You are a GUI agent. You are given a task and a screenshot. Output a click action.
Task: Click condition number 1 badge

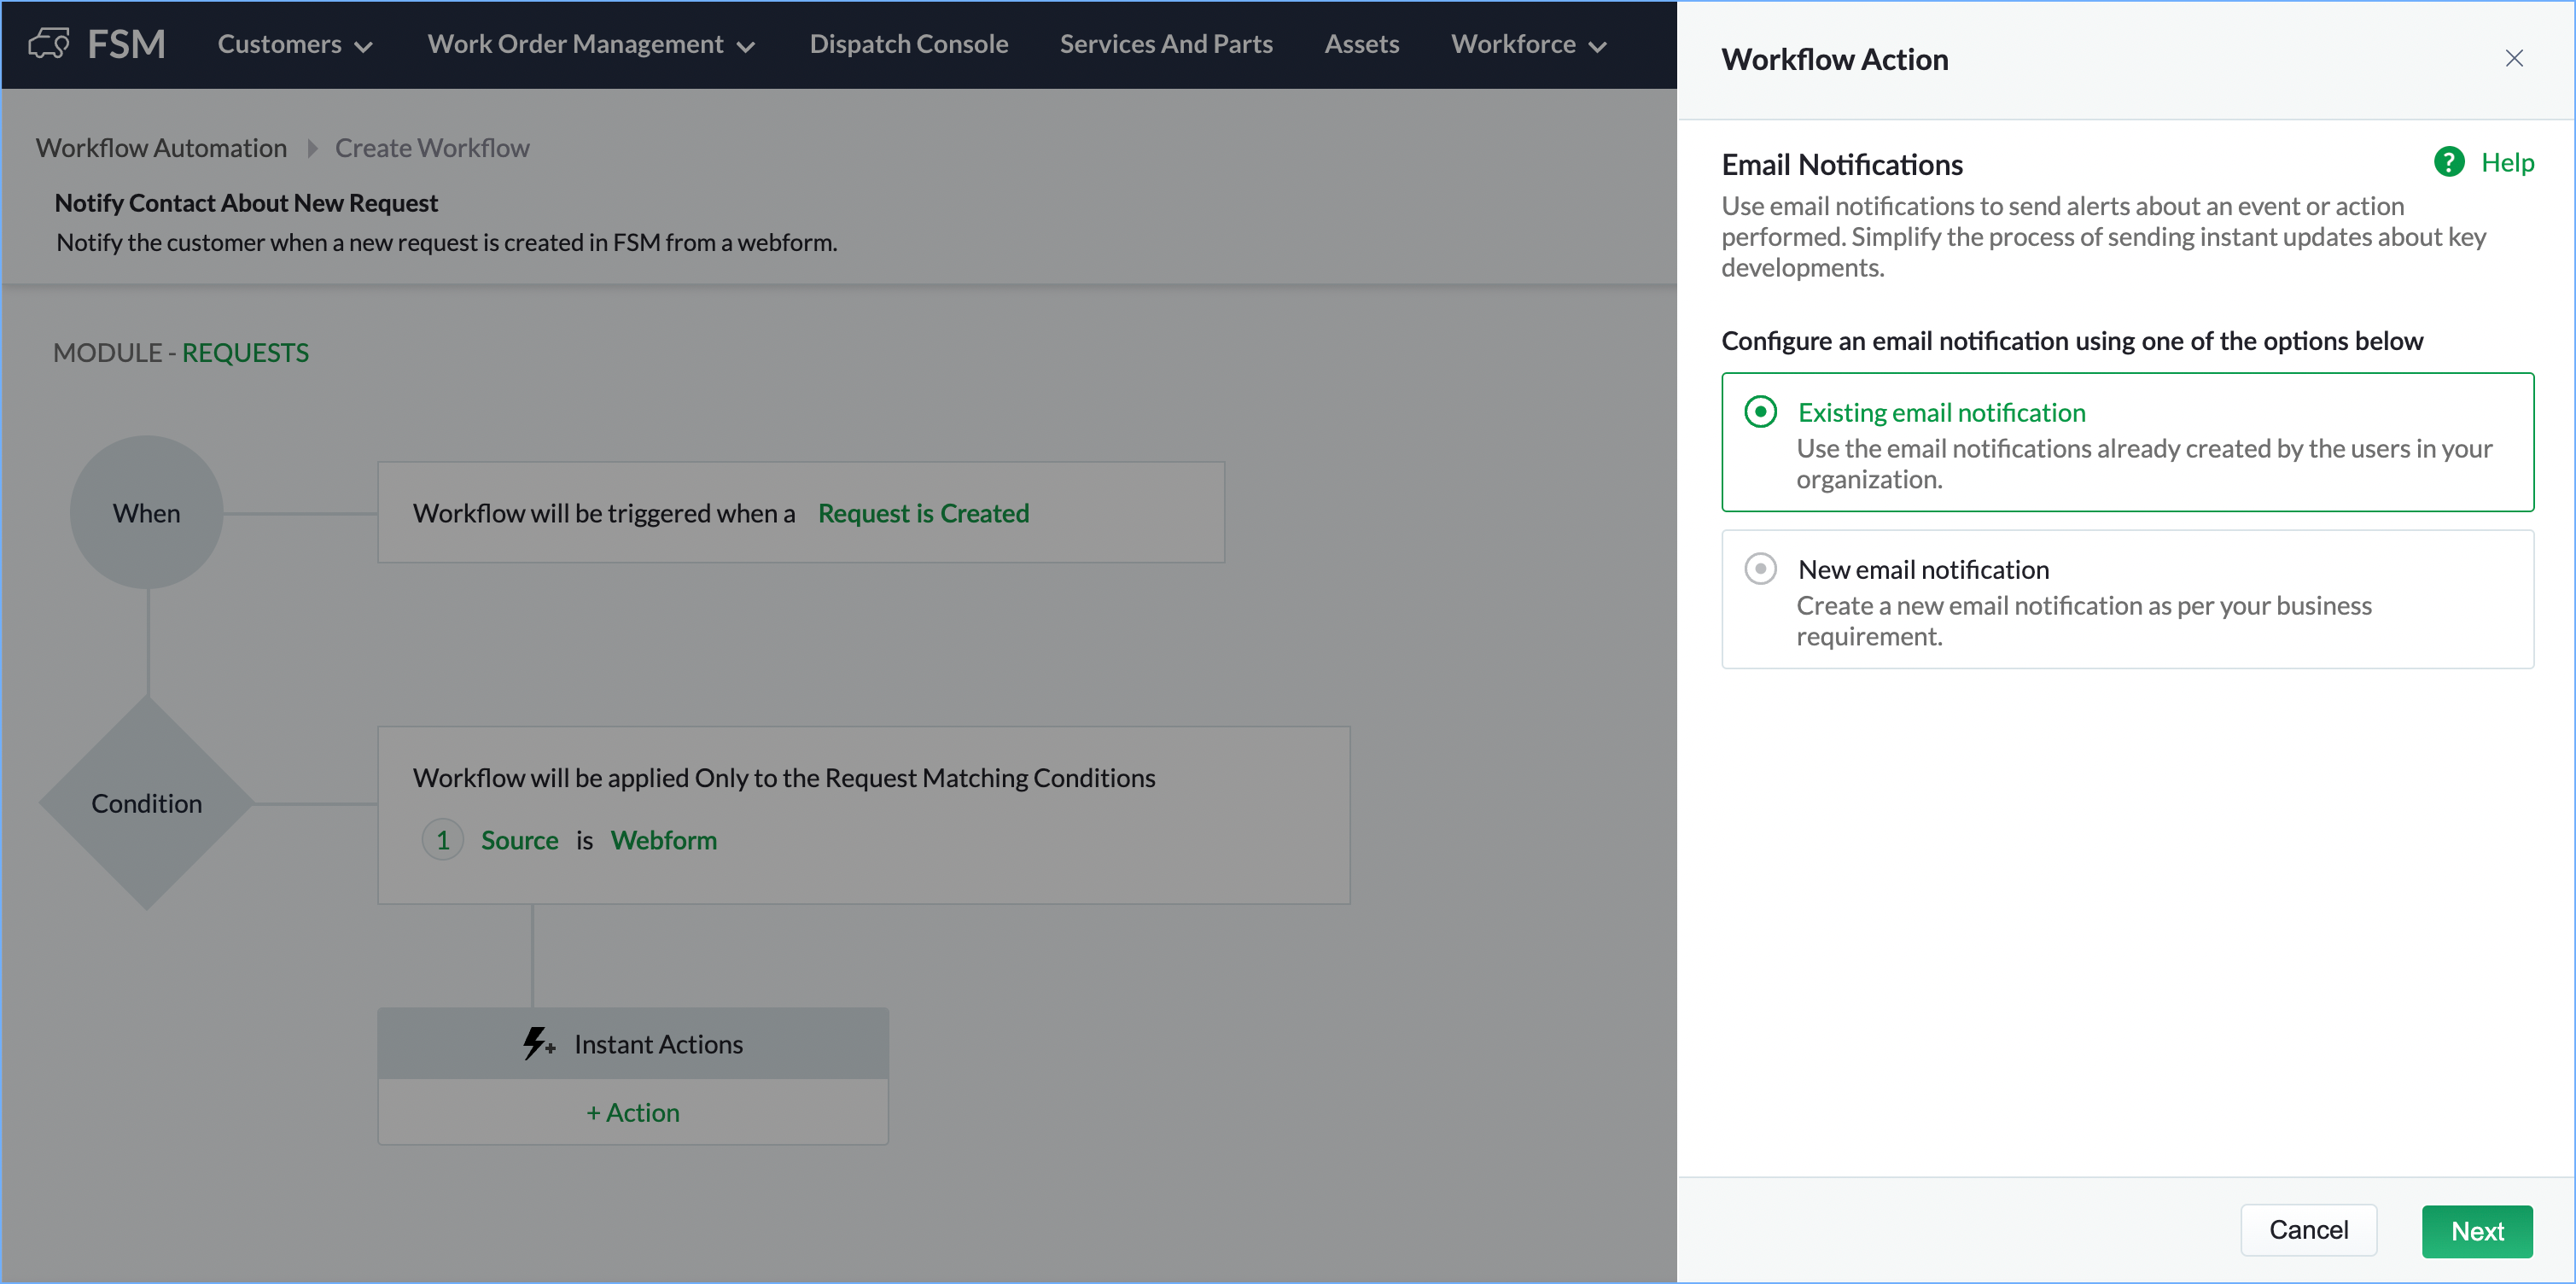pos(442,840)
